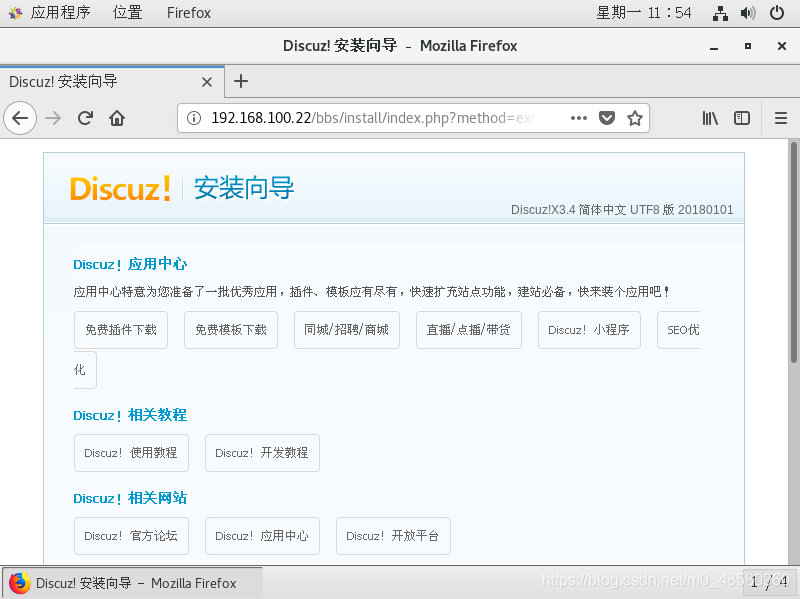
Task: Open network status icon in top panel
Action: point(720,13)
